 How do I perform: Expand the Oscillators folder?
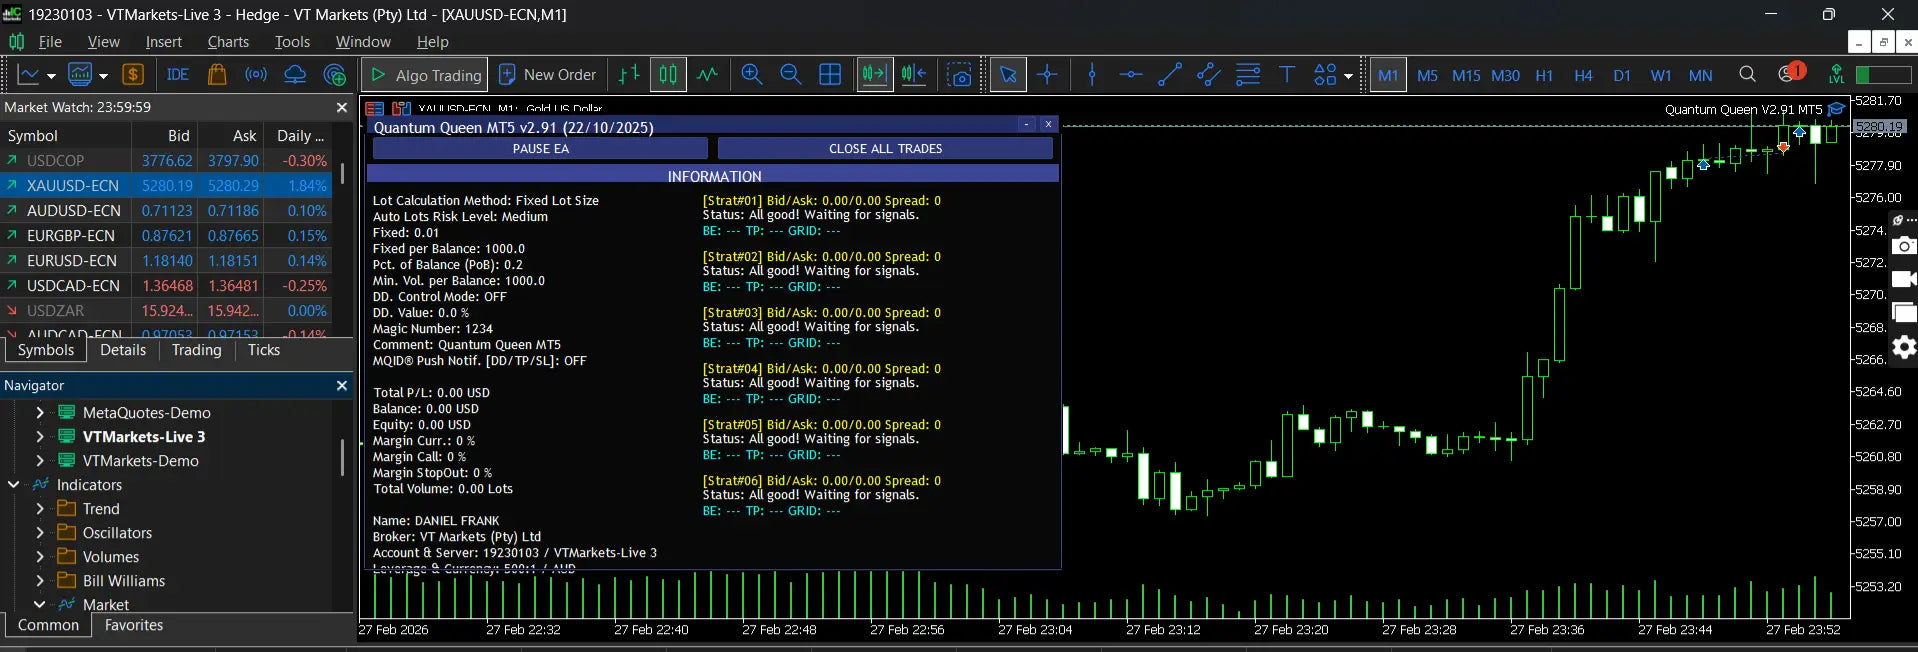(40, 533)
